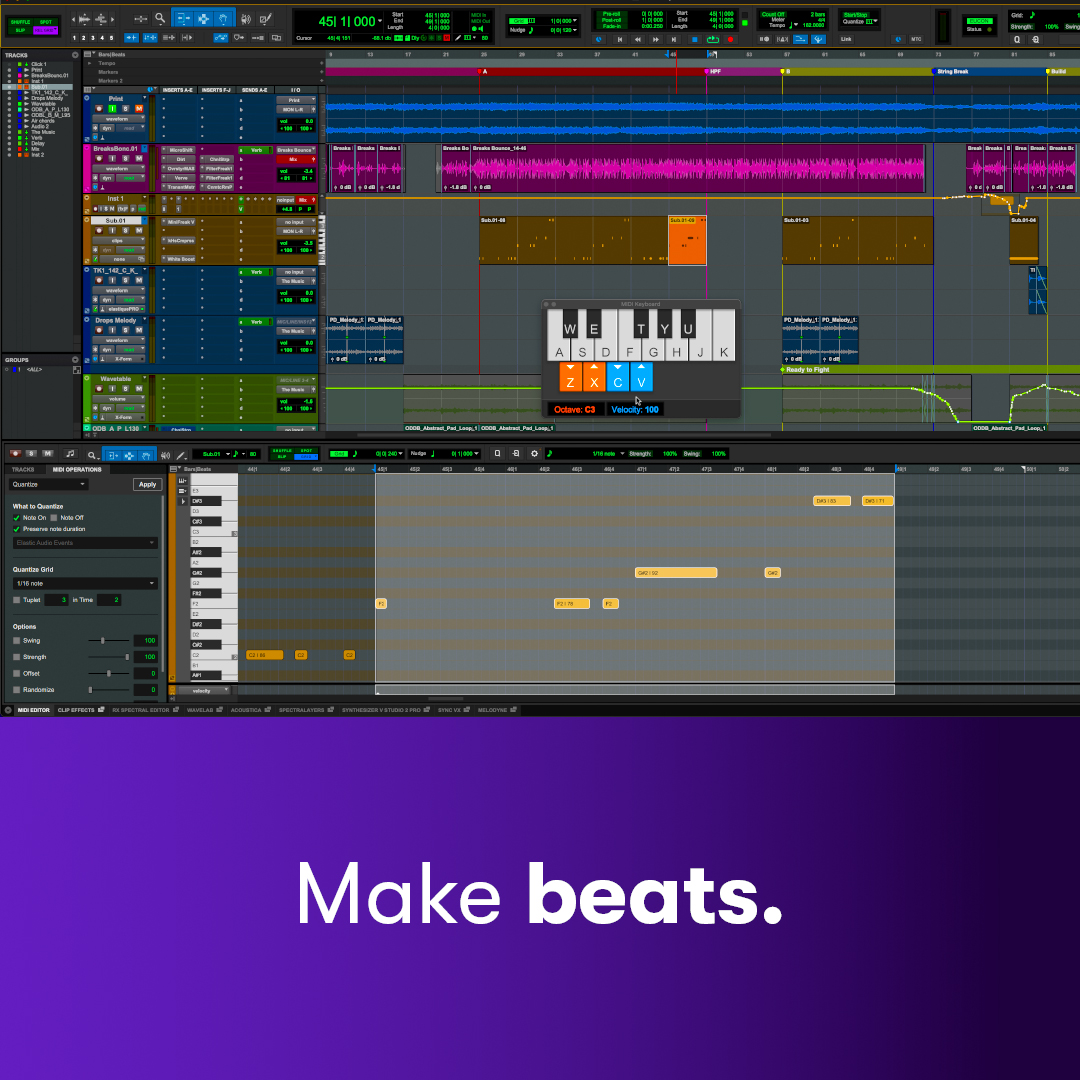1080x1080 pixels.
Task: Click the Fast Forward transport button
Action: click(x=656, y=39)
